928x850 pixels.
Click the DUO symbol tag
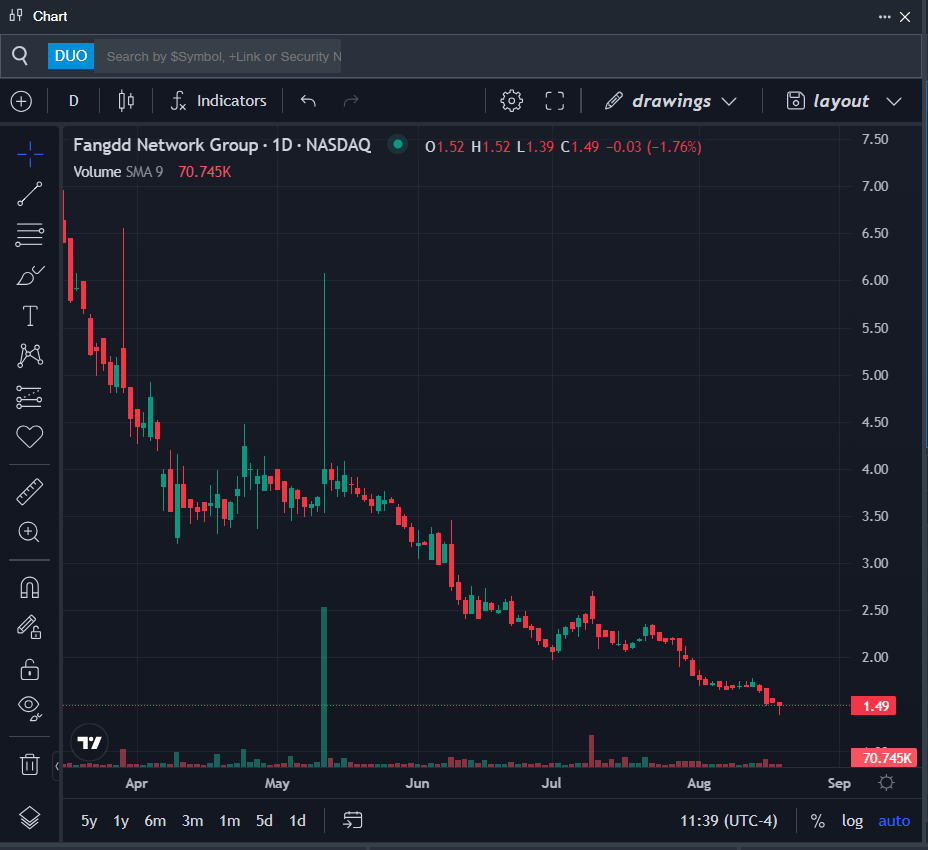70,56
